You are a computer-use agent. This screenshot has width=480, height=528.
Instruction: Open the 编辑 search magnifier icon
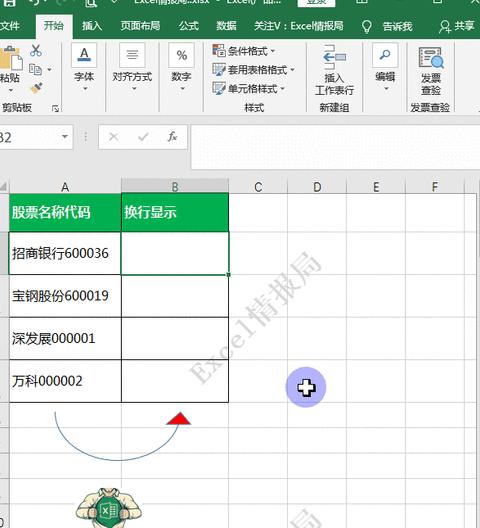pos(385,55)
